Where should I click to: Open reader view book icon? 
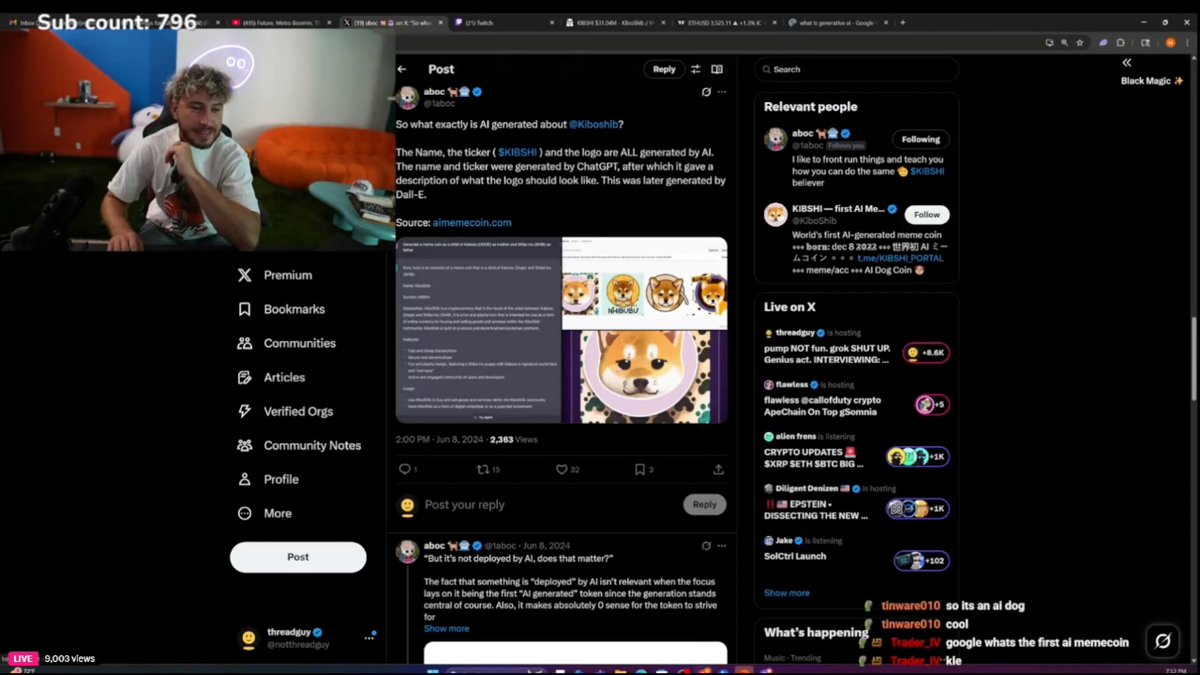[x=717, y=69]
